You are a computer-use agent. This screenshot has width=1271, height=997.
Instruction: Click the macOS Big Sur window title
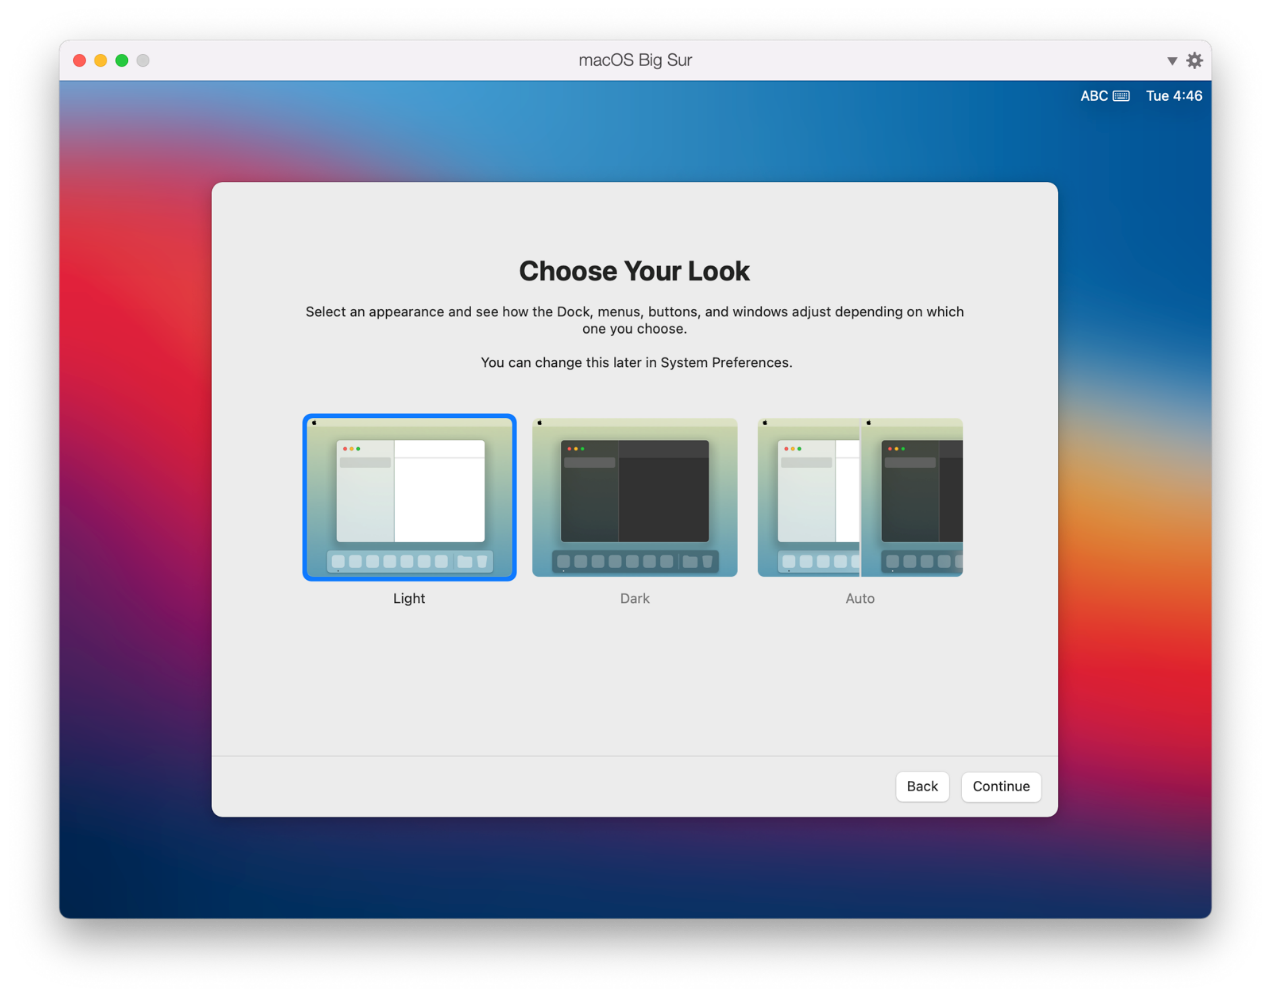(635, 60)
